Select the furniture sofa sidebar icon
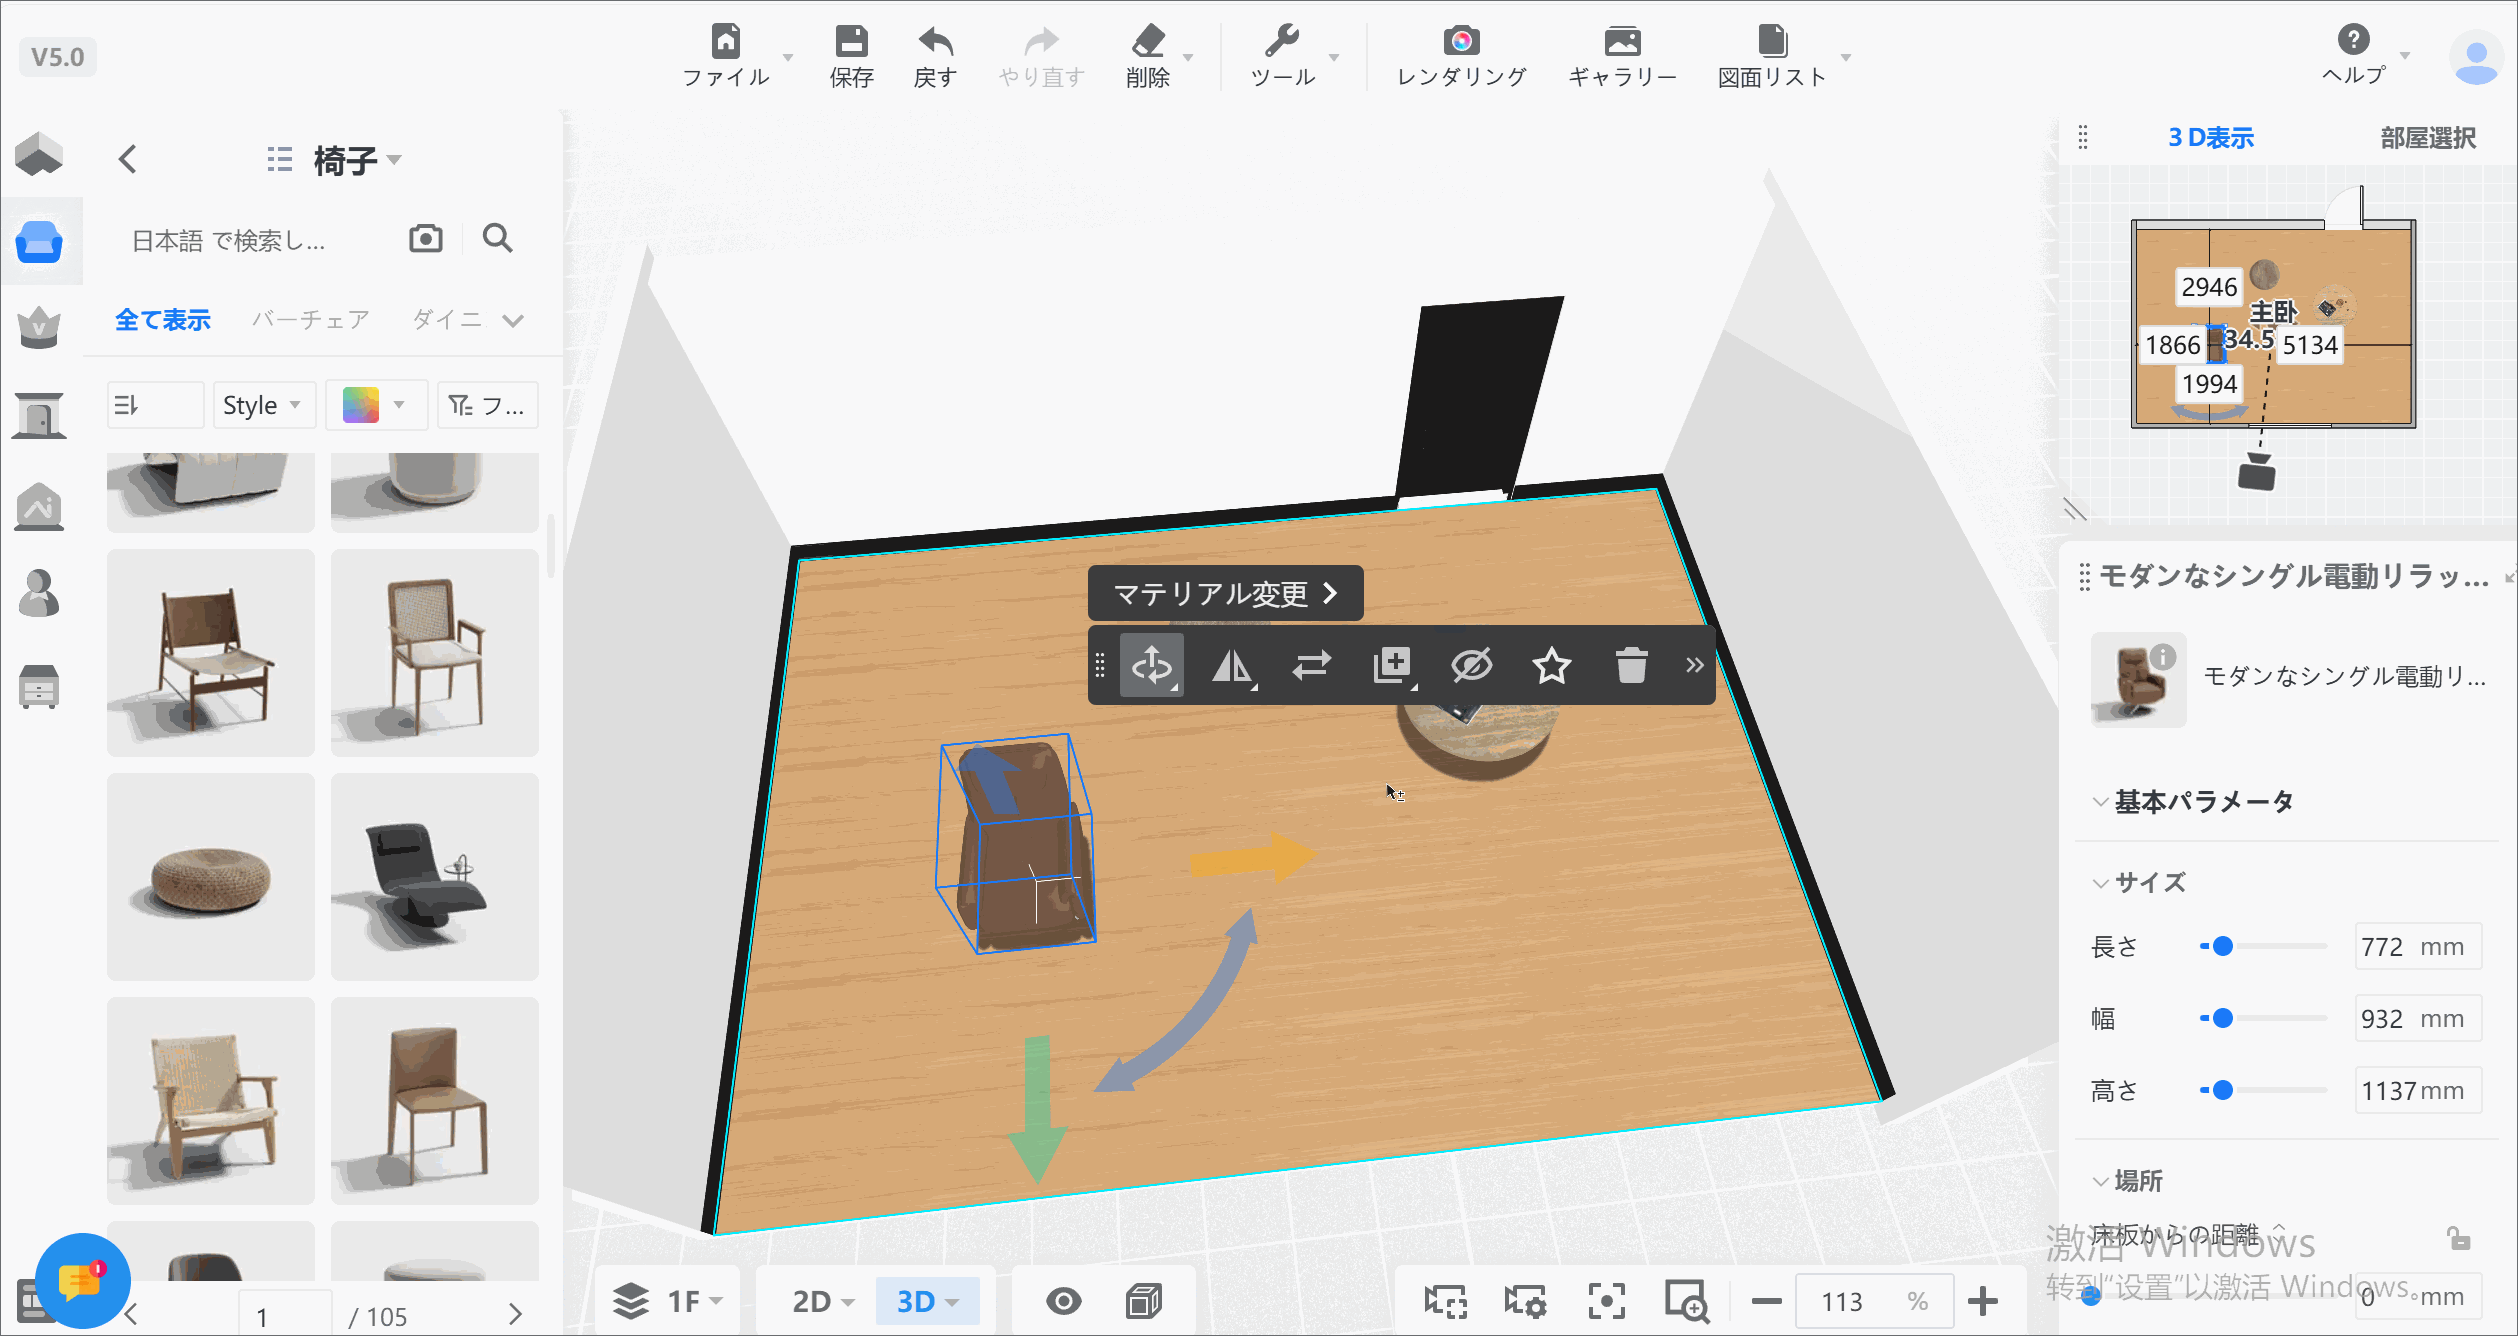 point(40,242)
